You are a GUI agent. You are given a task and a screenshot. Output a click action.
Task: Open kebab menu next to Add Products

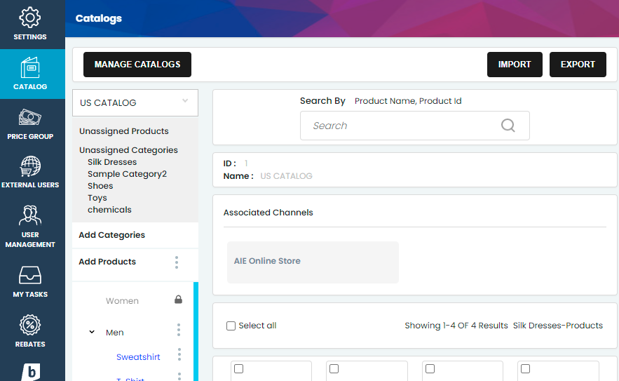(176, 262)
